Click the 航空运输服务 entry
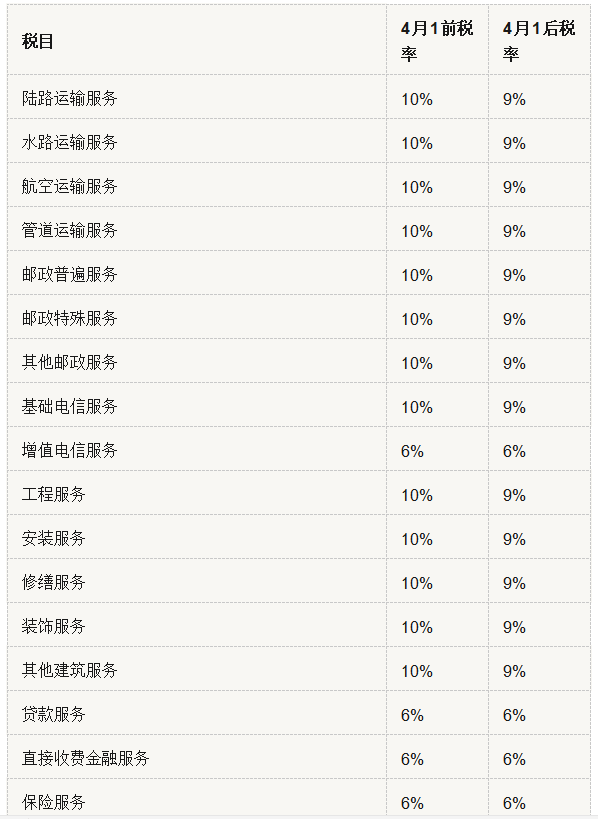 coord(69,186)
